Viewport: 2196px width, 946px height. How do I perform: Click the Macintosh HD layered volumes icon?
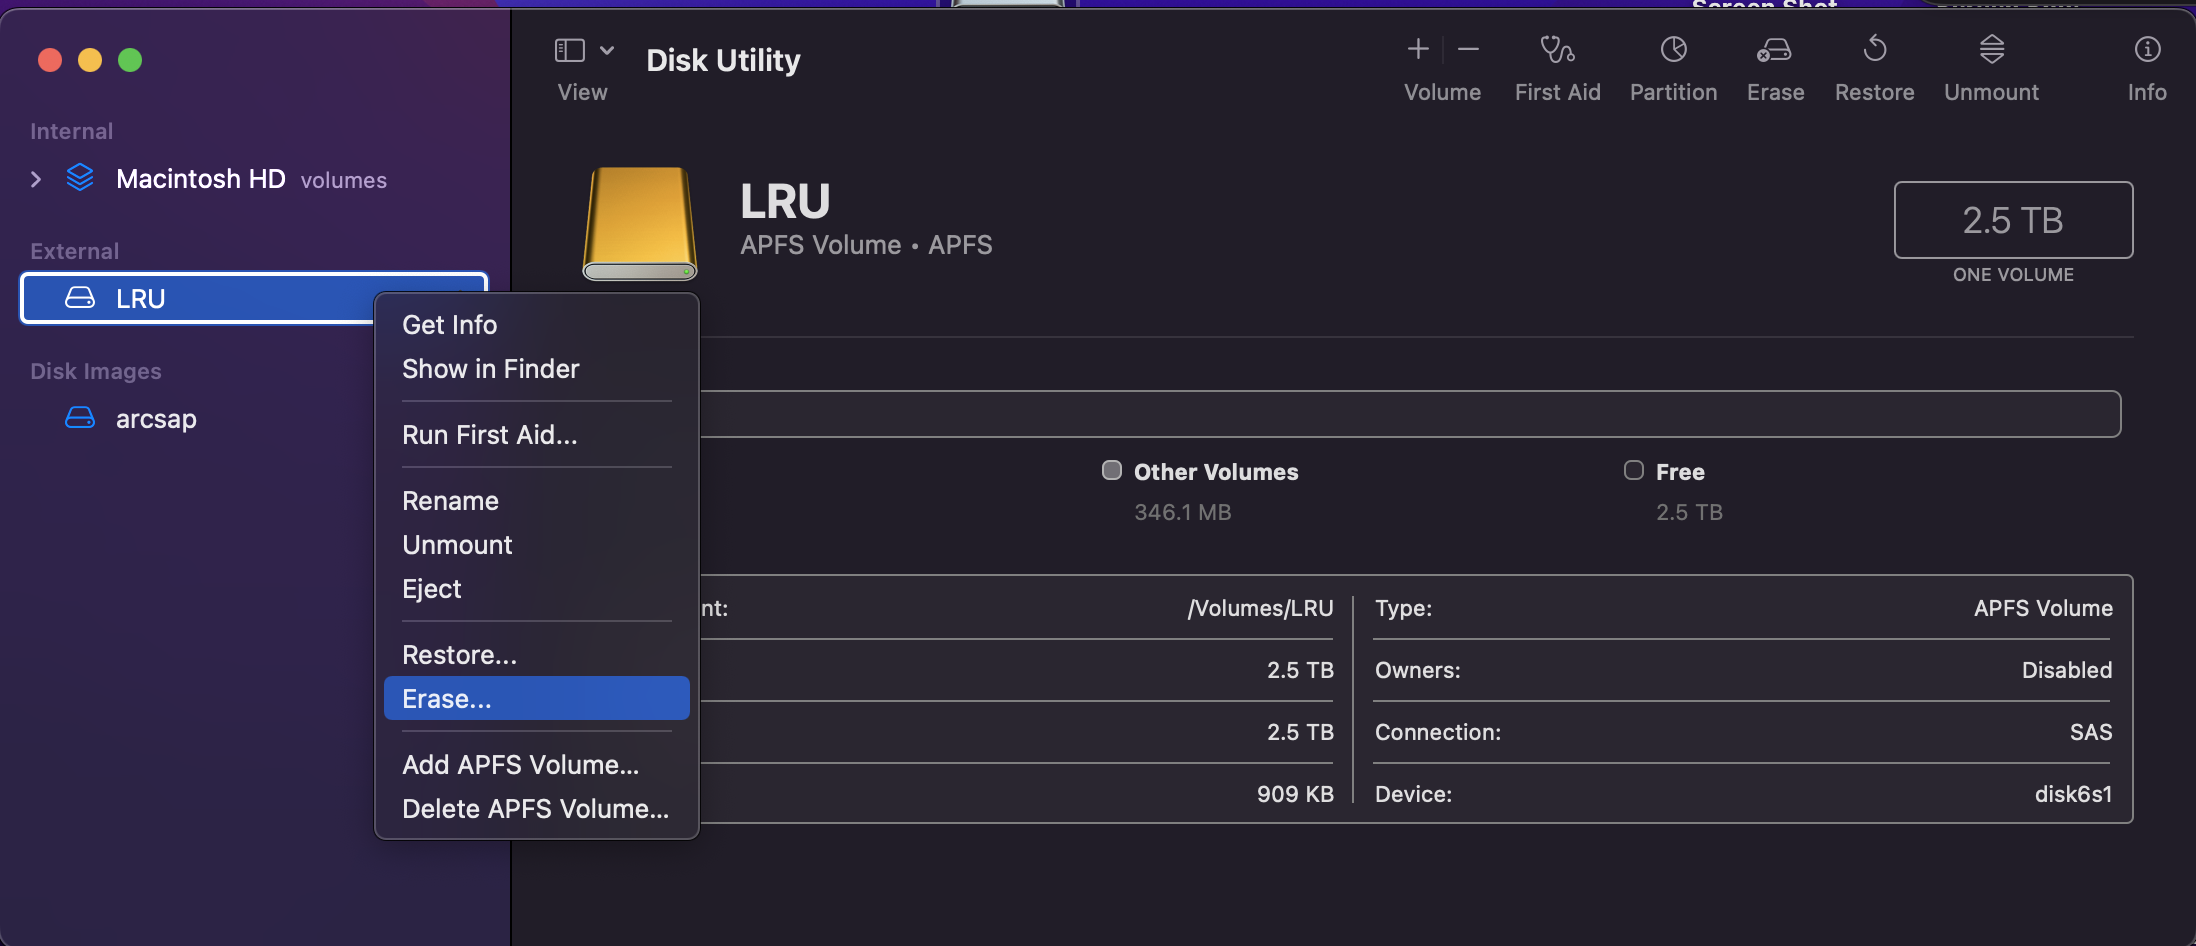coord(80,178)
